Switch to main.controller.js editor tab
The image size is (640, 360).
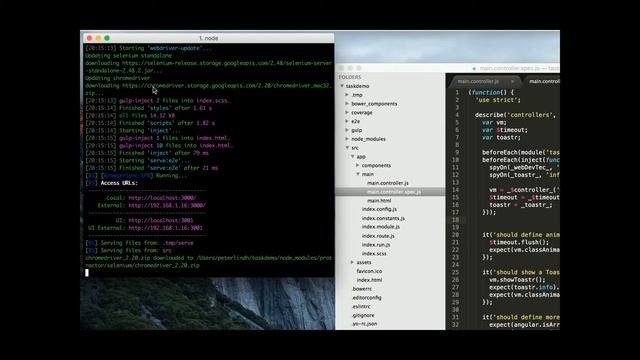point(478,81)
